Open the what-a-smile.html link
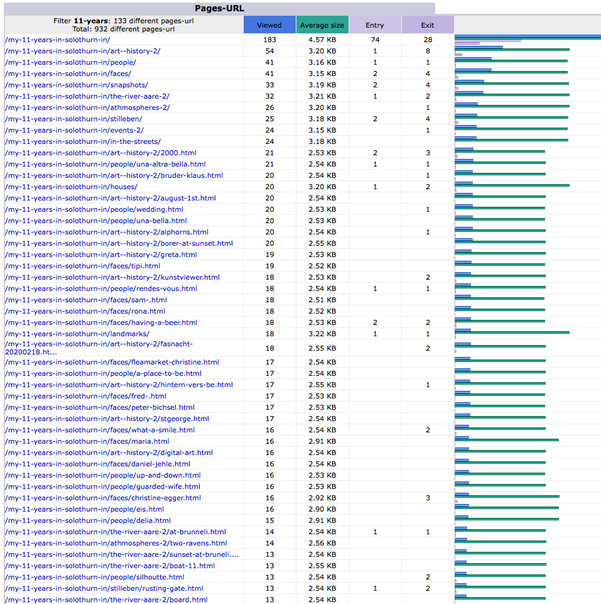 (x=100, y=430)
